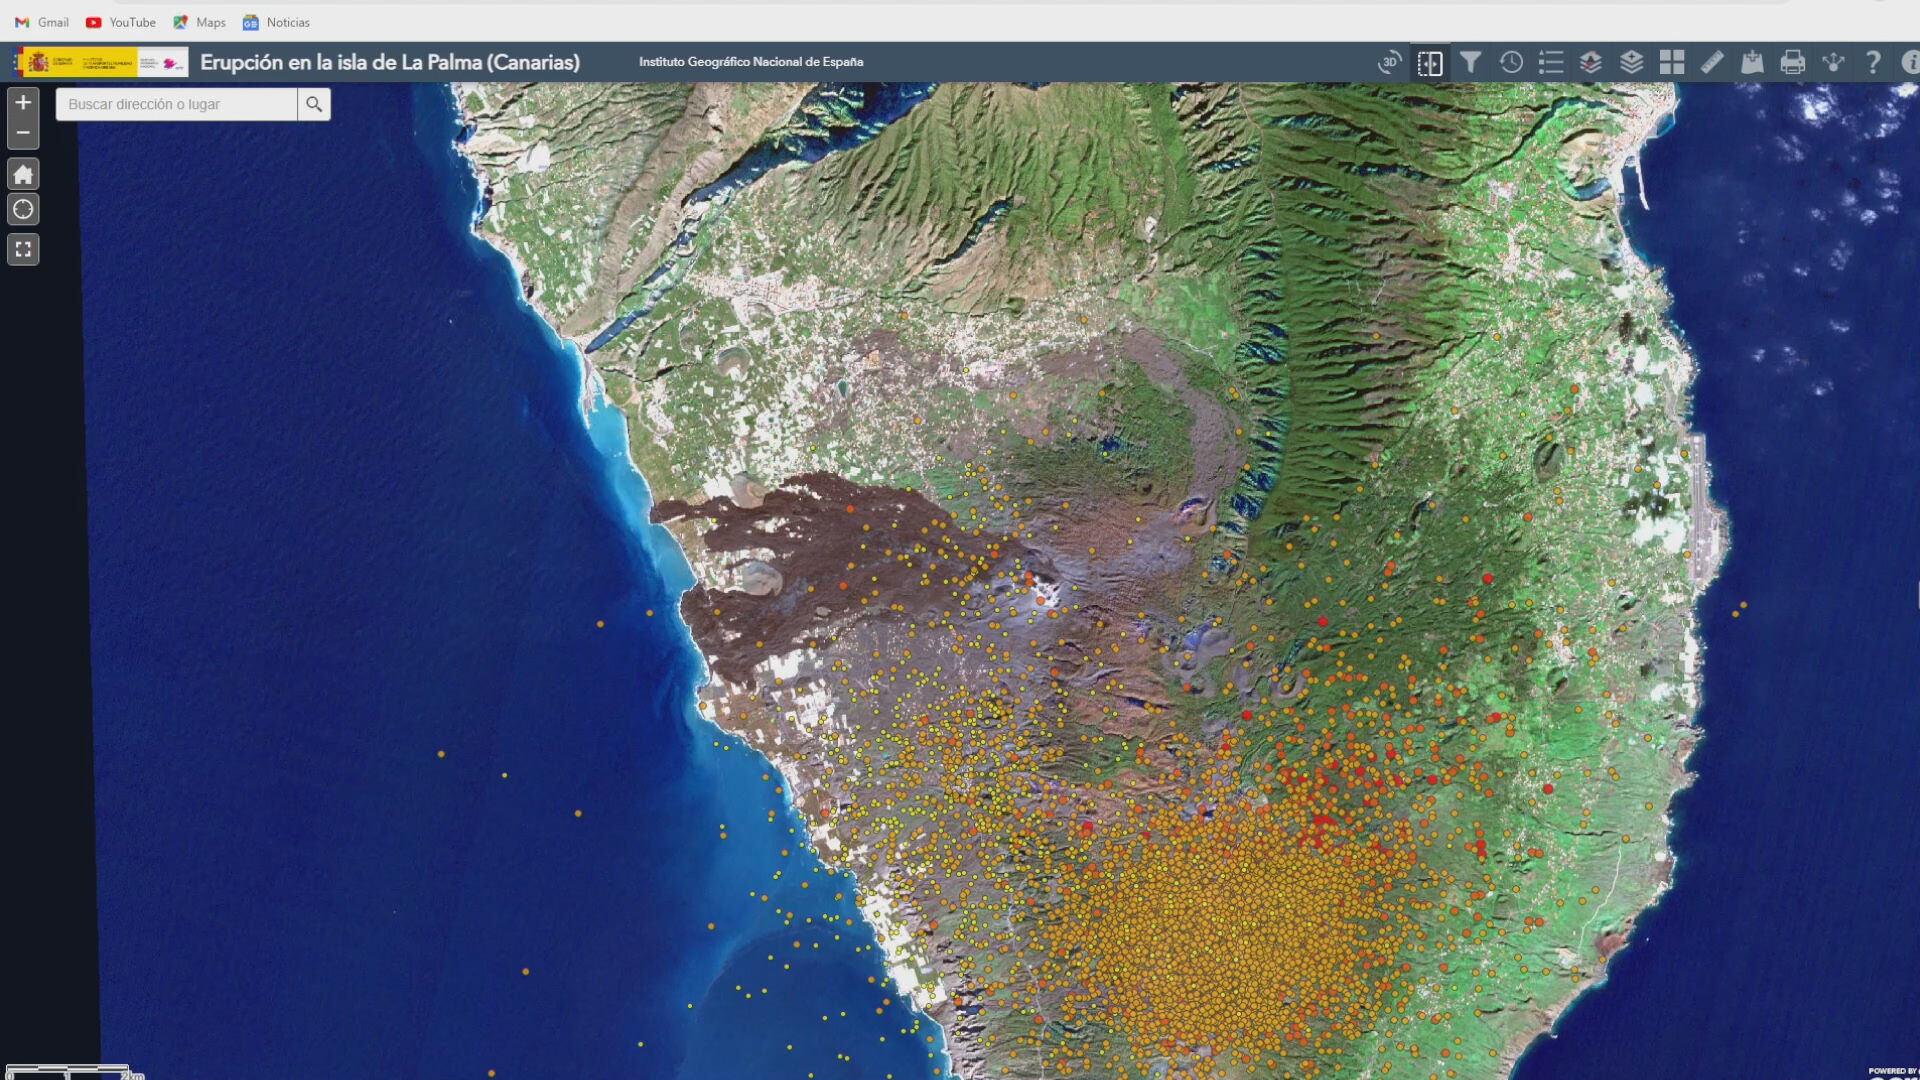Open the filter tool

[1470, 62]
